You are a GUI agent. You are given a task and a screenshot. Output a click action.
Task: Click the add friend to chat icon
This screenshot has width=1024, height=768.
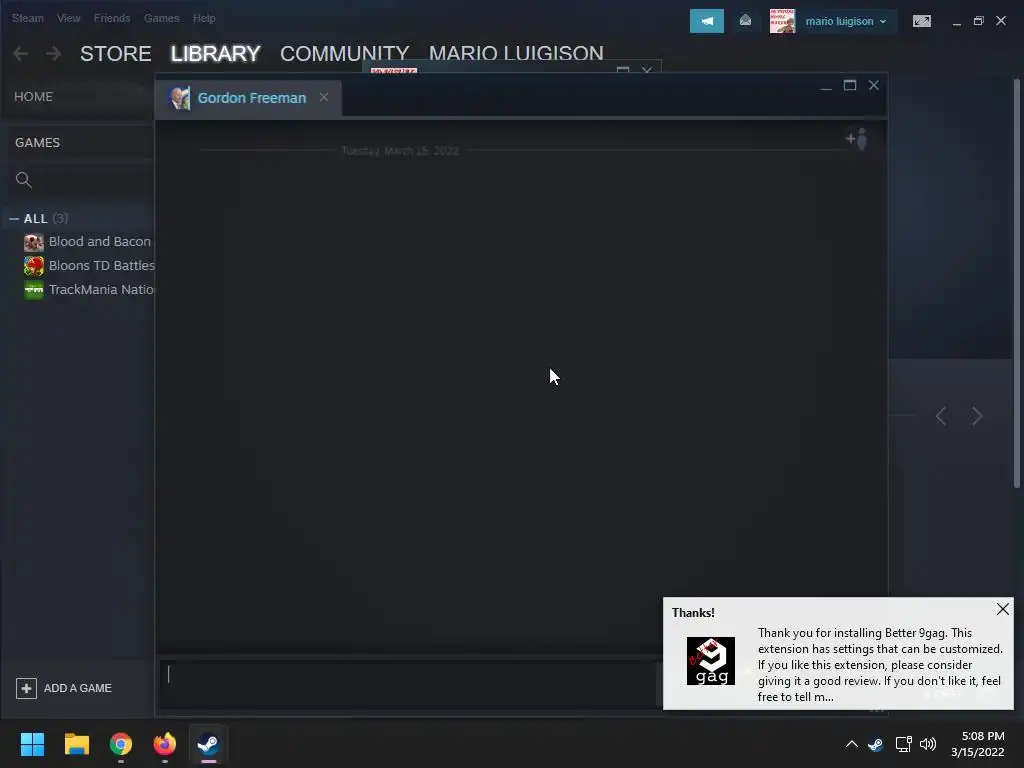click(x=856, y=139)
